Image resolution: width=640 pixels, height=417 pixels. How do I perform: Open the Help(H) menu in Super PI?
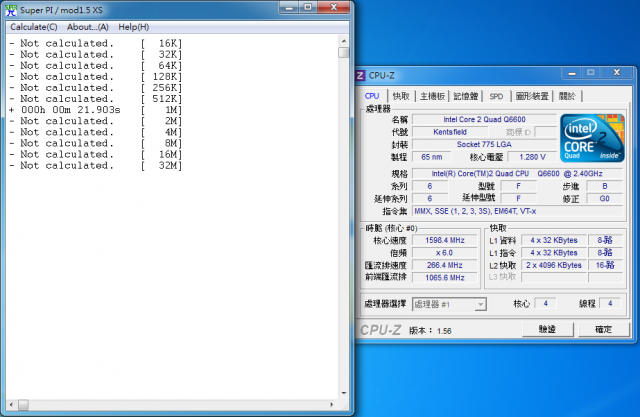133,27
